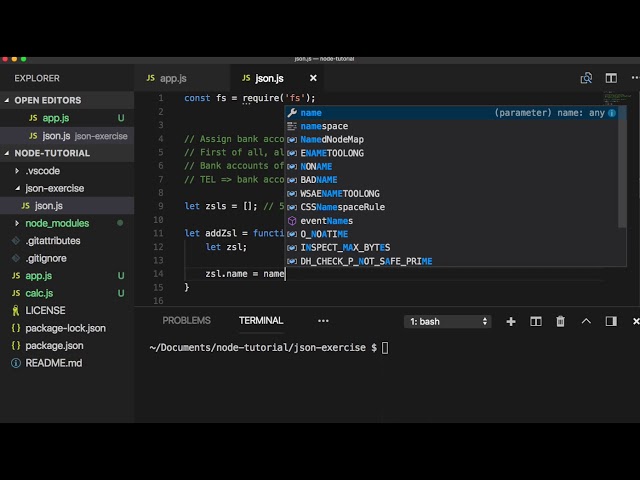Image resolution: width=640 pixels, height=480 pixels.
Task: Pick the INSPECT_MAX_BYTES suggestion
Action: (x=451, y=248)
